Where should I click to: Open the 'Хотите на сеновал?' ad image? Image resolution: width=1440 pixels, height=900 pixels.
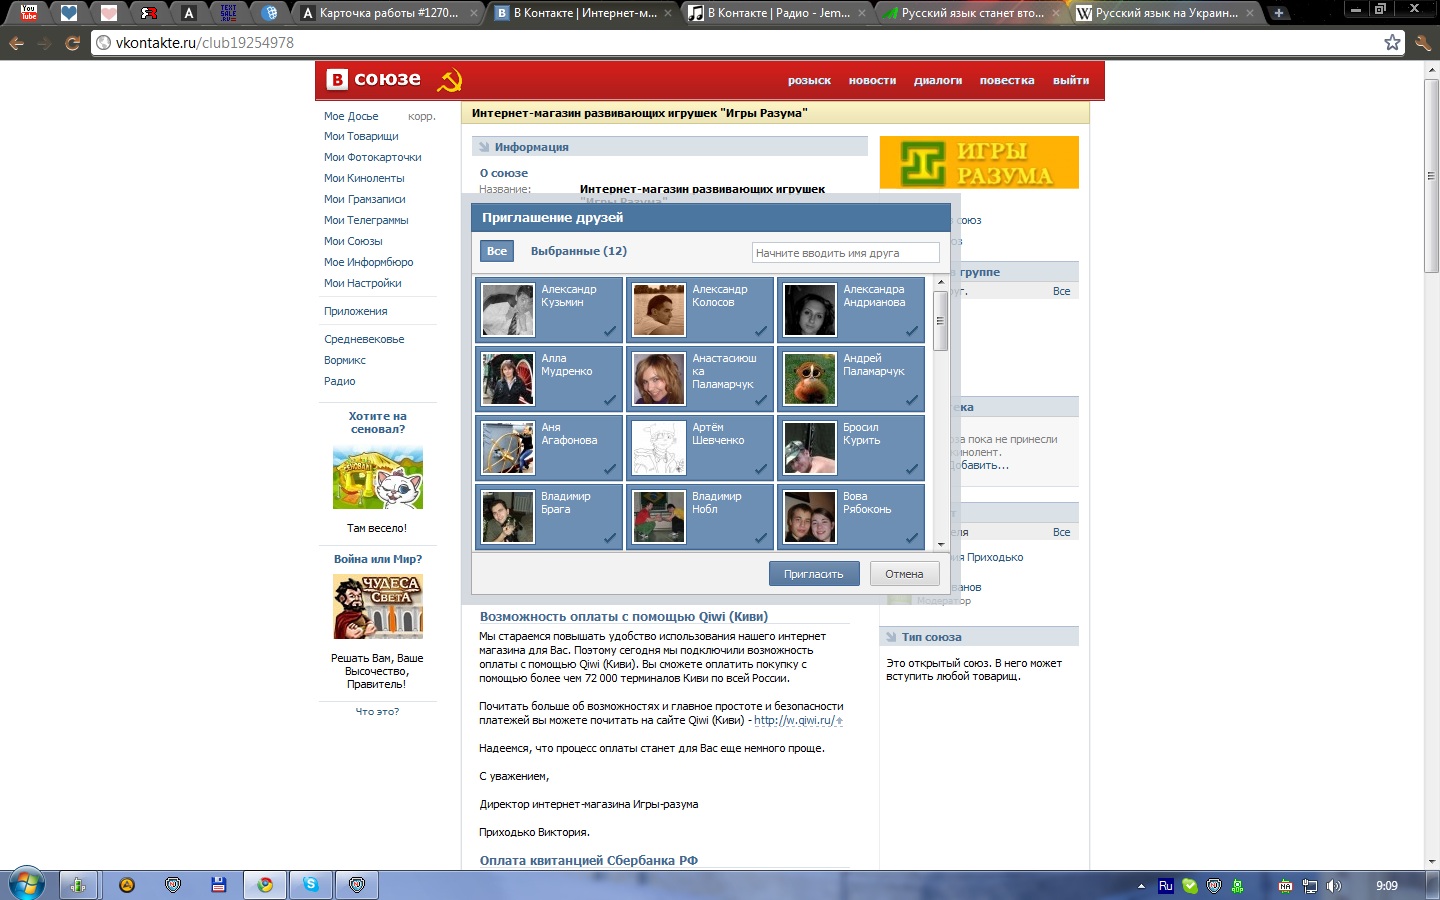(x=378, y=478)
